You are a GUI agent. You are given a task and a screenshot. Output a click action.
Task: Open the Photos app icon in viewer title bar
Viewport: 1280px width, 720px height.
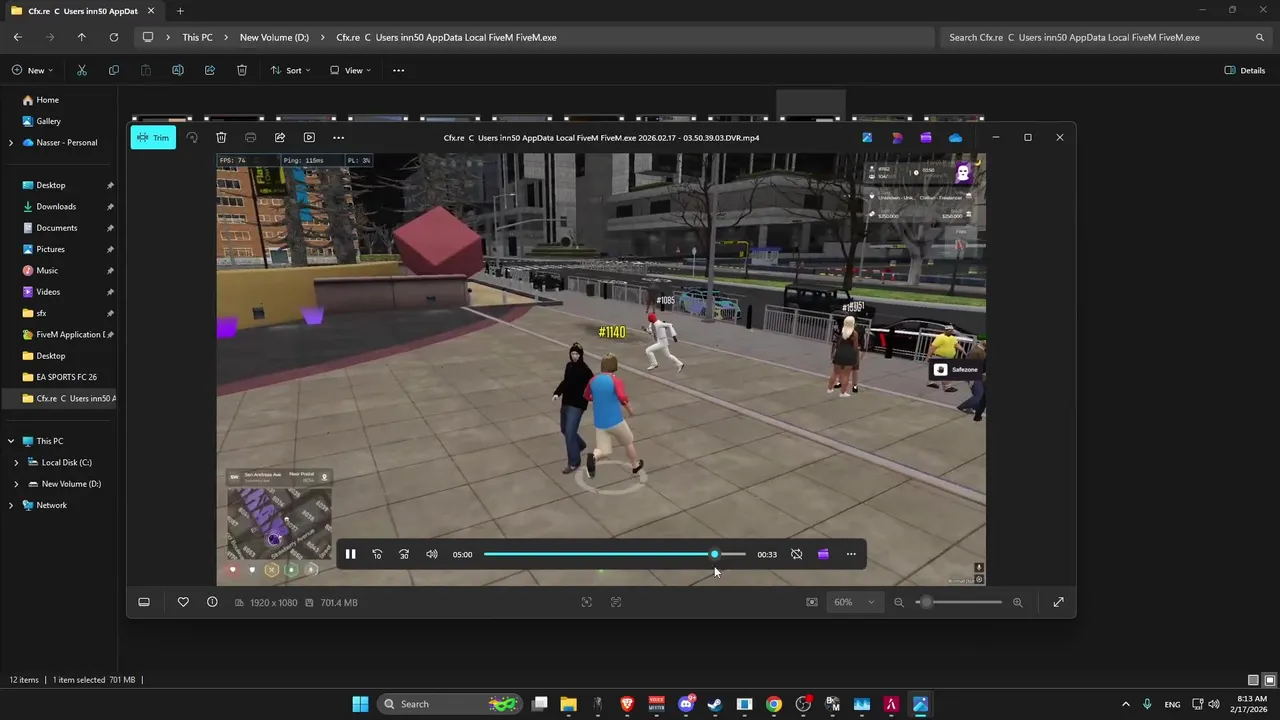[x=867, y=137]
